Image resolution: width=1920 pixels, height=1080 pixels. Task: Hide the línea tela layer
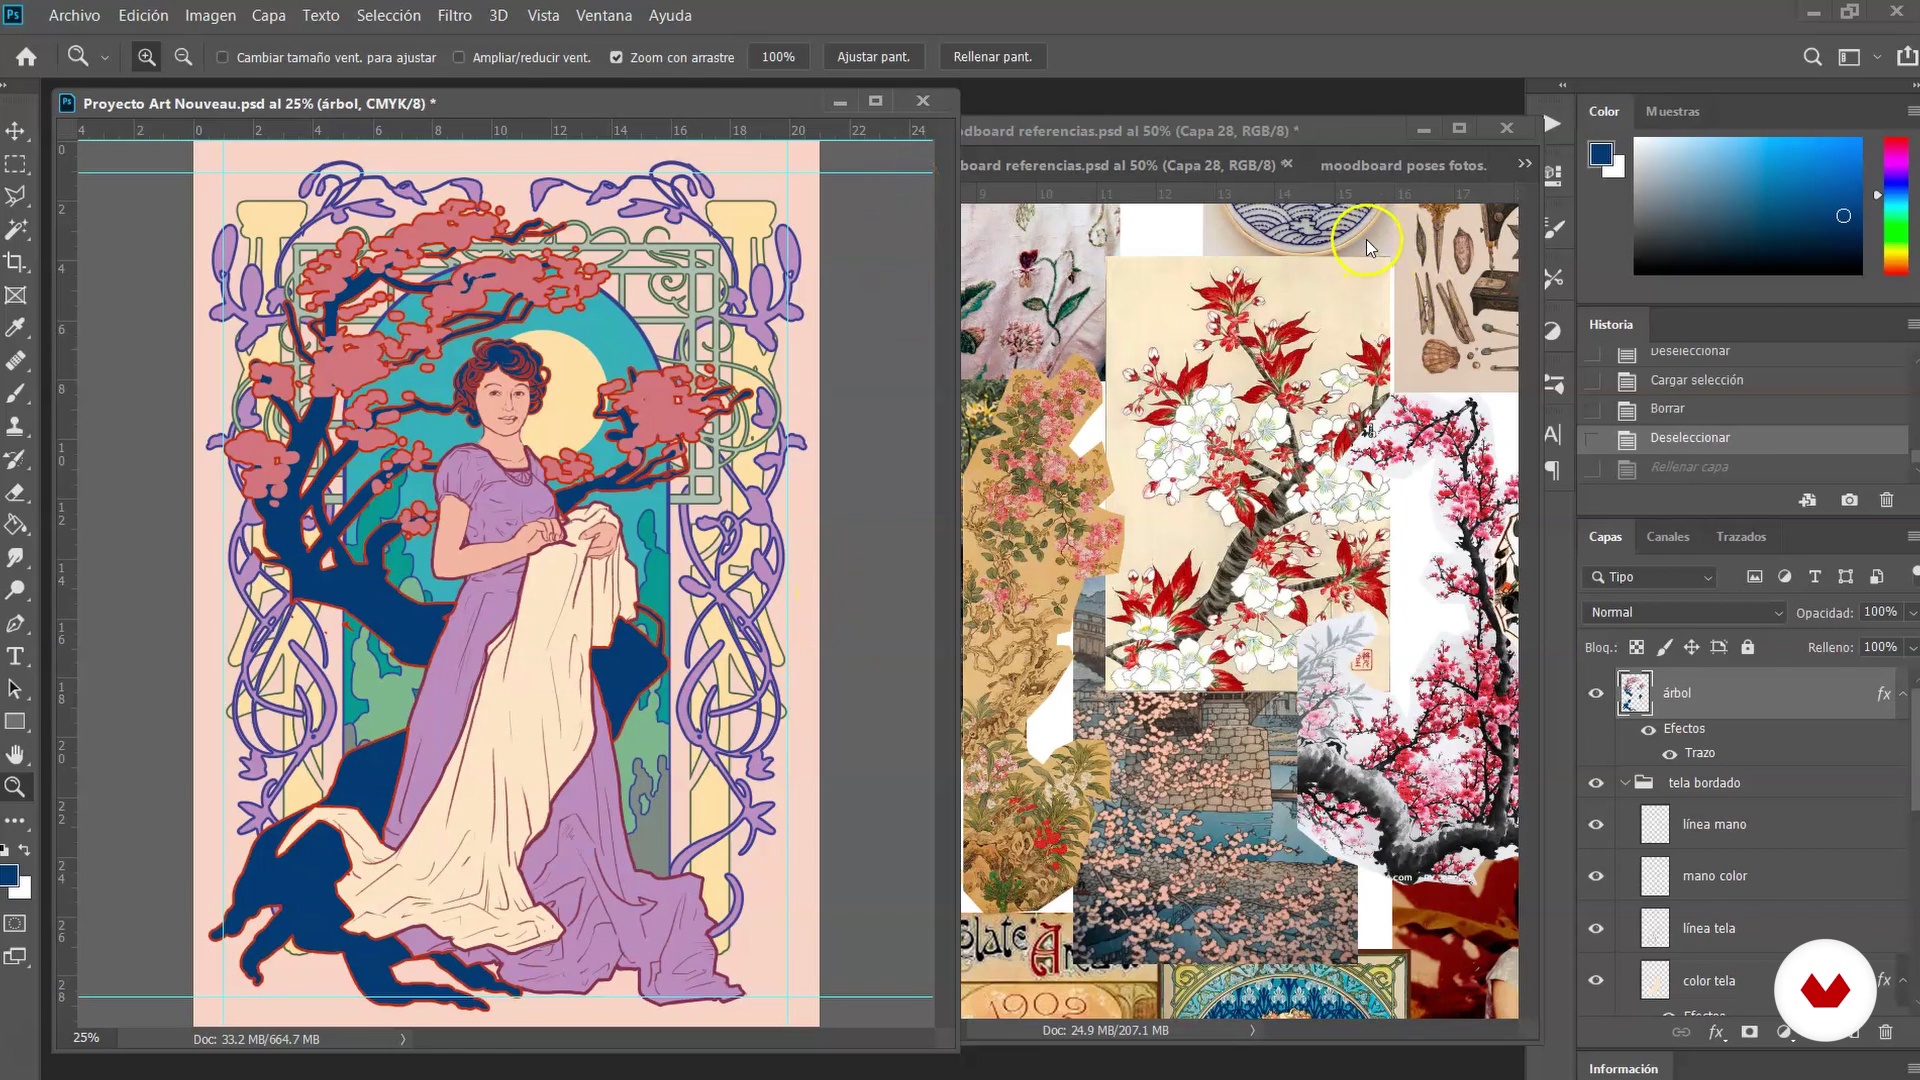click(x=1596, y=929)
